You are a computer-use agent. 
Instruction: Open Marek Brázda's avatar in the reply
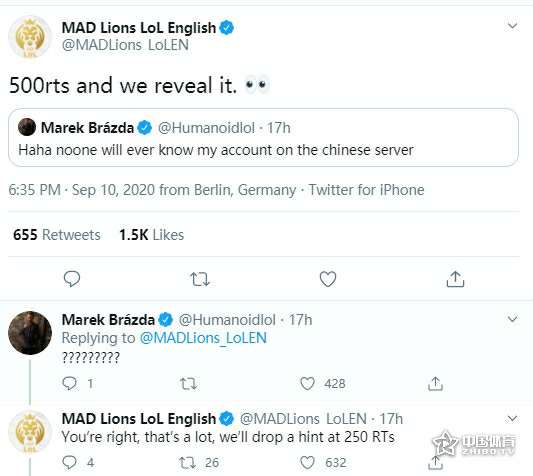tap(30, 333)
